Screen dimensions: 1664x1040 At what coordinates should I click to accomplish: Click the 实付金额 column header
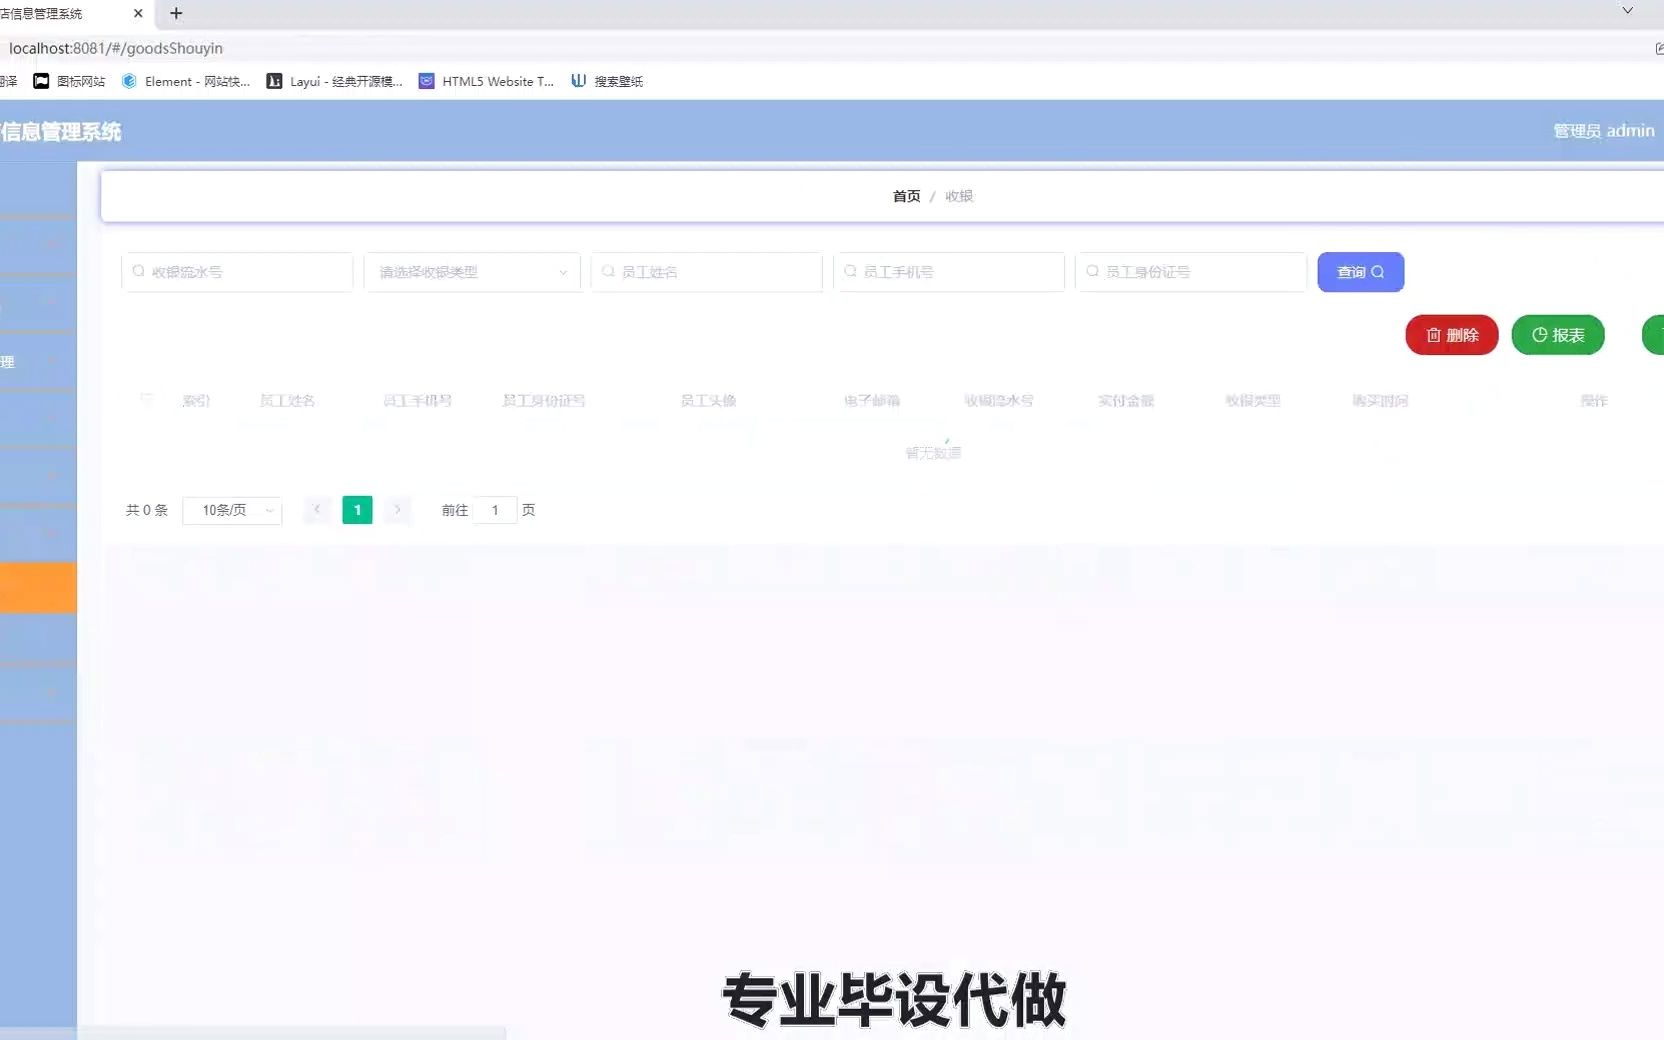click(1125, 401)
